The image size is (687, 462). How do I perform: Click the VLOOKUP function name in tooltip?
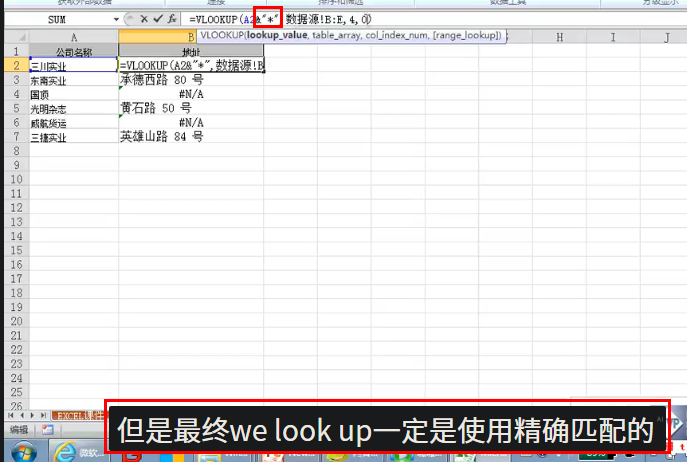[221, 36]
